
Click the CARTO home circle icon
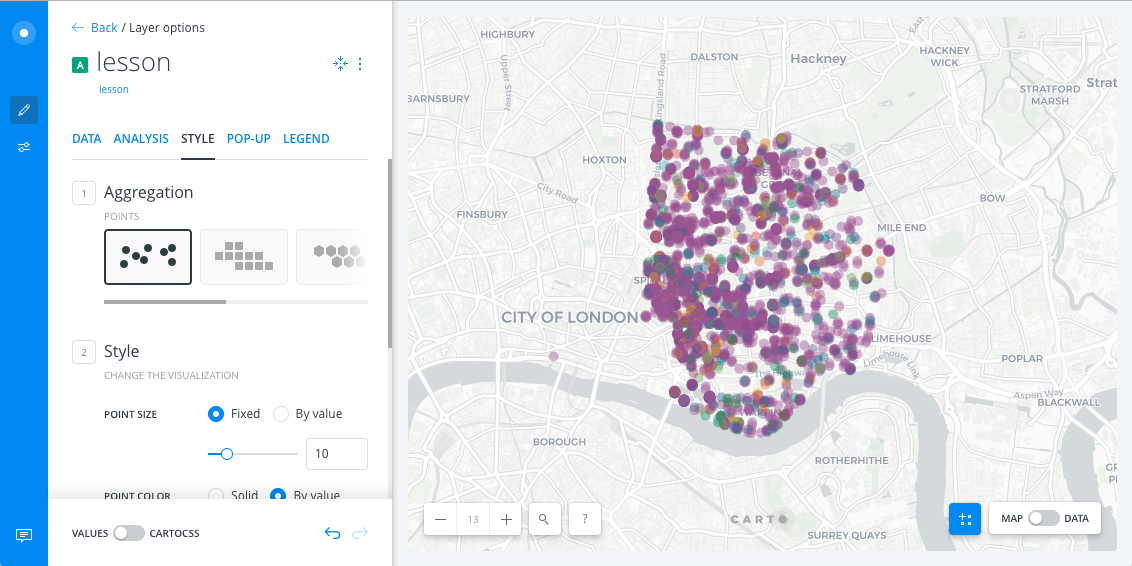[24, 33]
